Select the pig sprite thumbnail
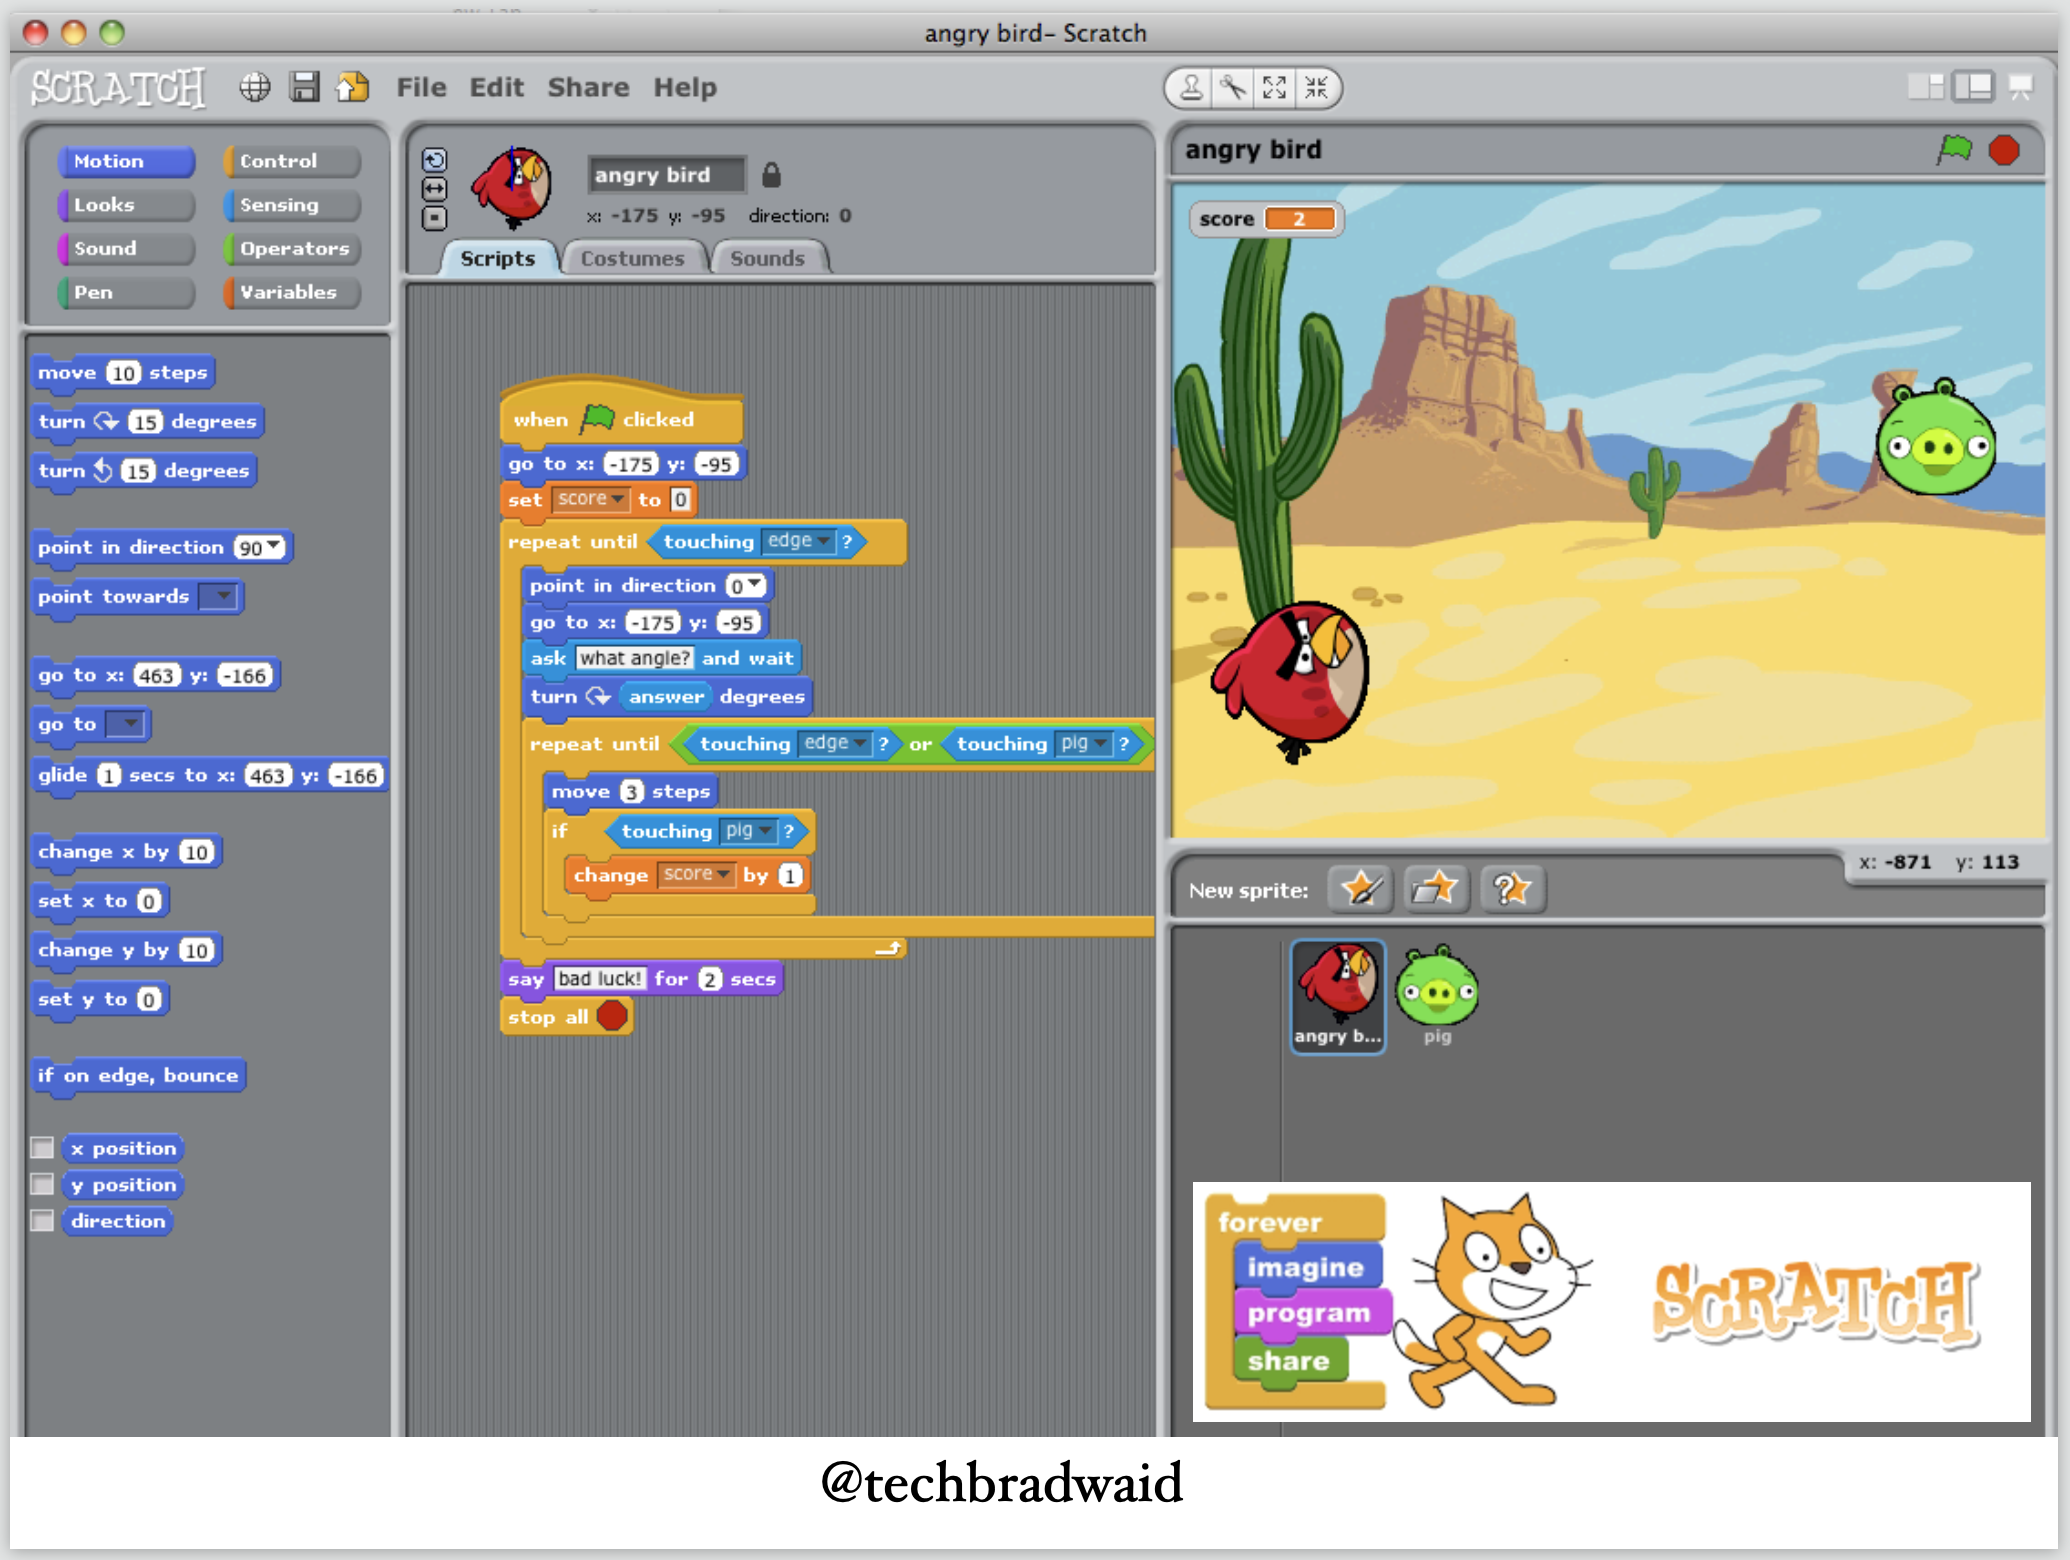The width and height of the screenshot is (2070, 1560). (1437, 996)
